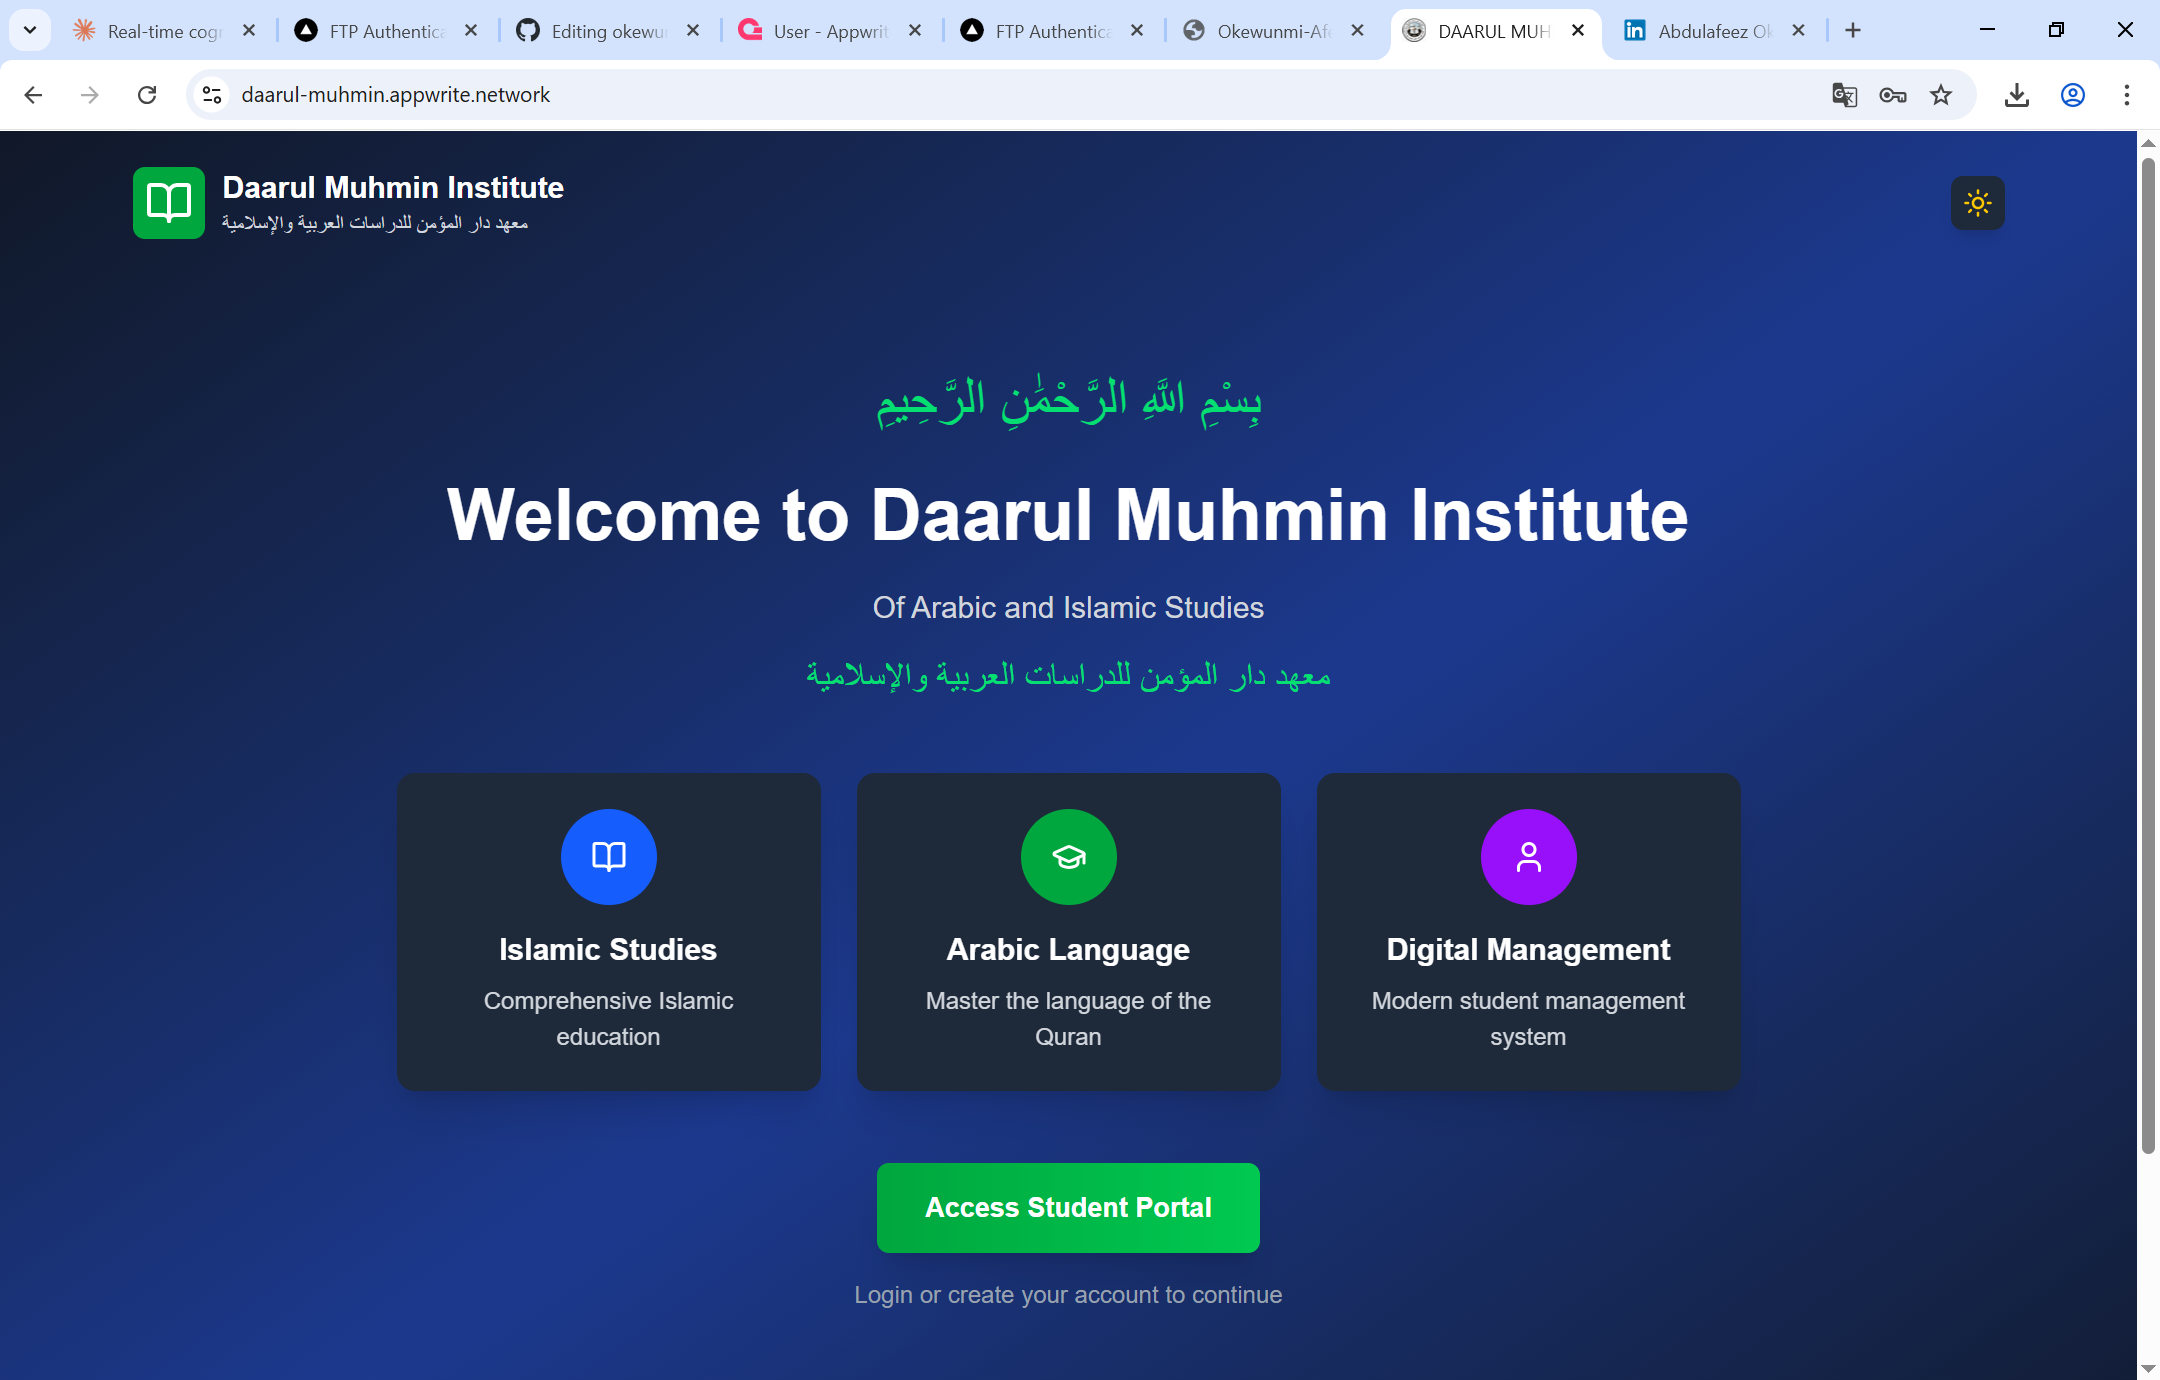Click the blue Islamic Studies book icon

point(608,857)
